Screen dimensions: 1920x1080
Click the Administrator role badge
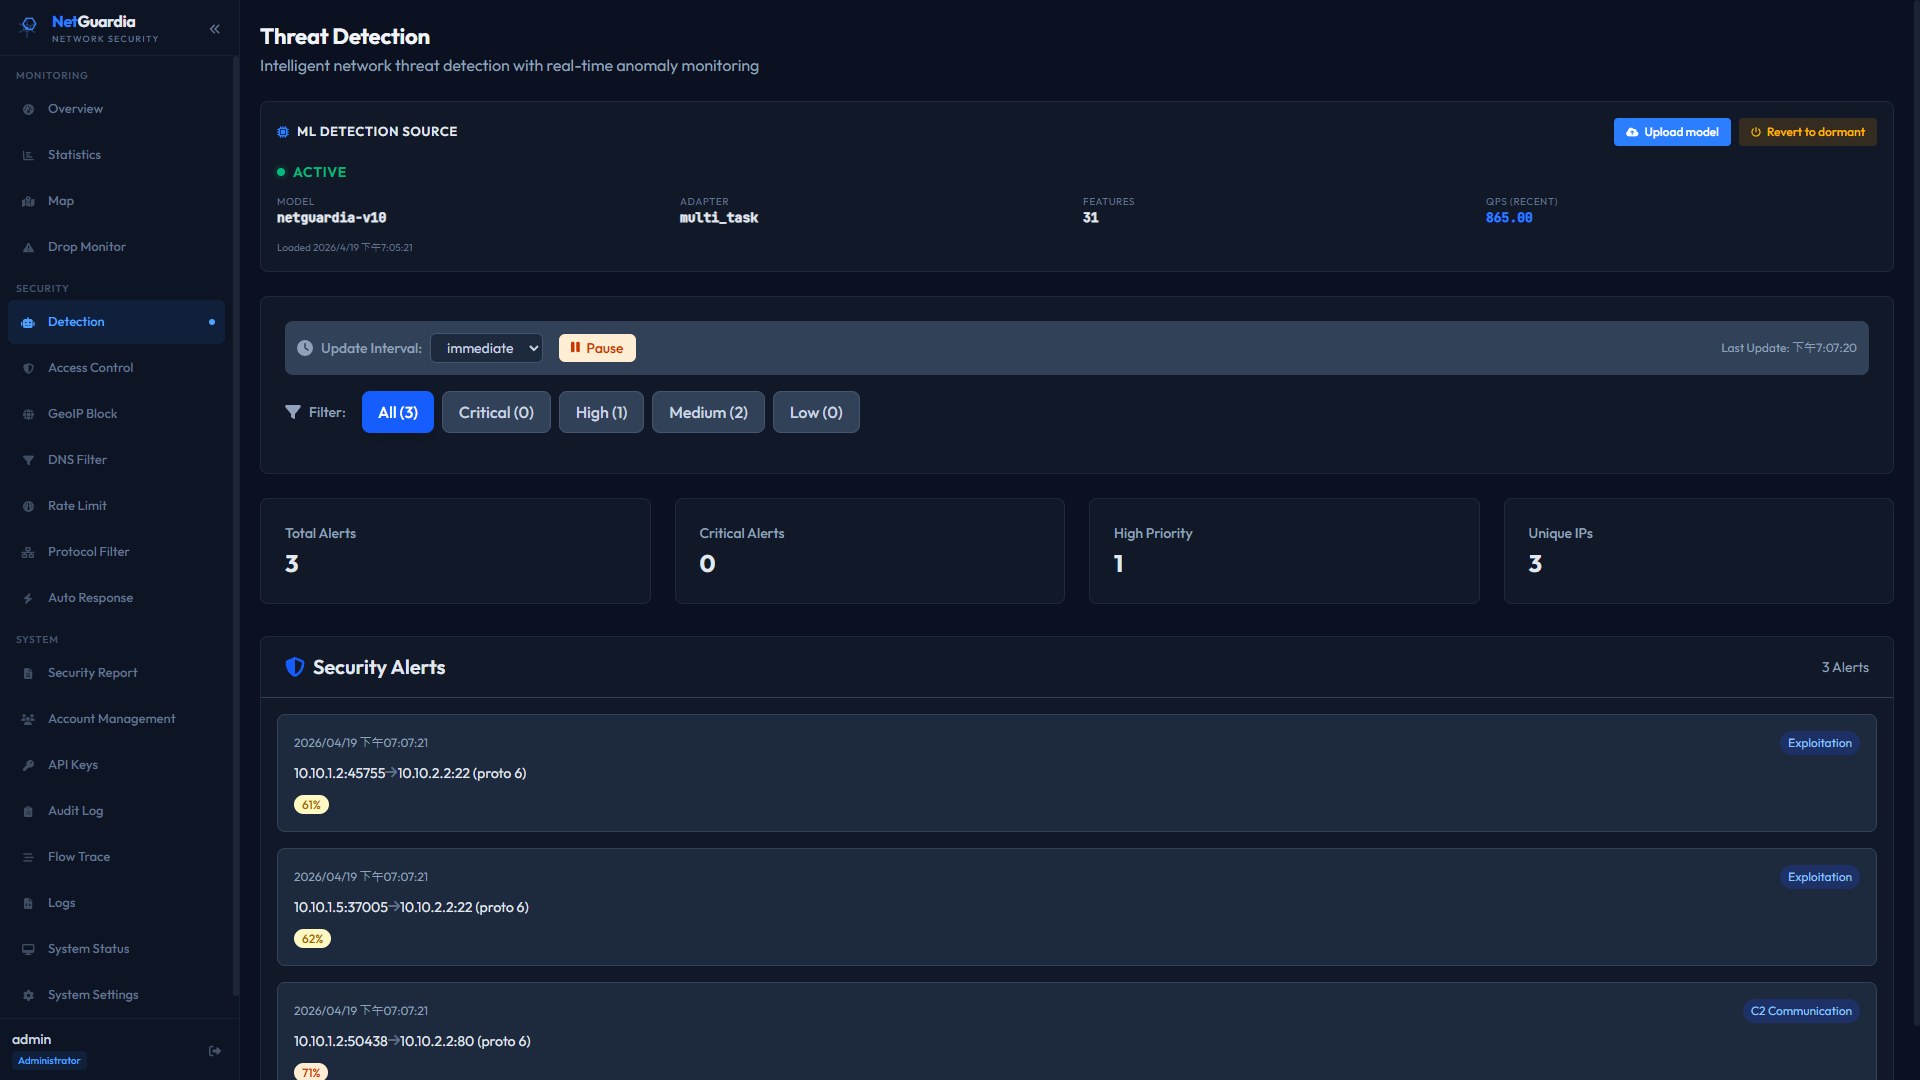49,1061
